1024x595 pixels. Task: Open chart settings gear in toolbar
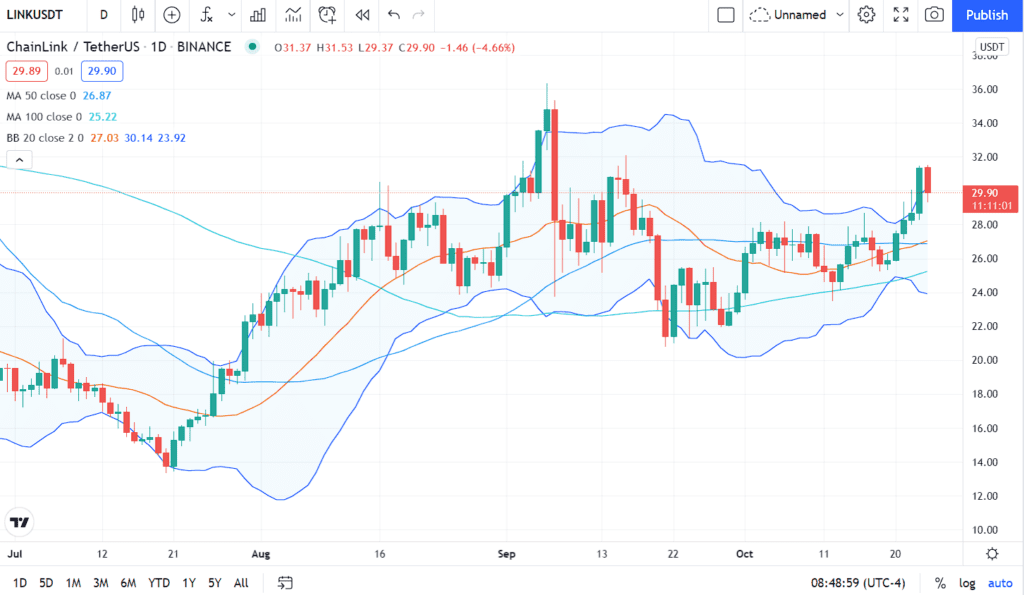(x=866, y=14)
